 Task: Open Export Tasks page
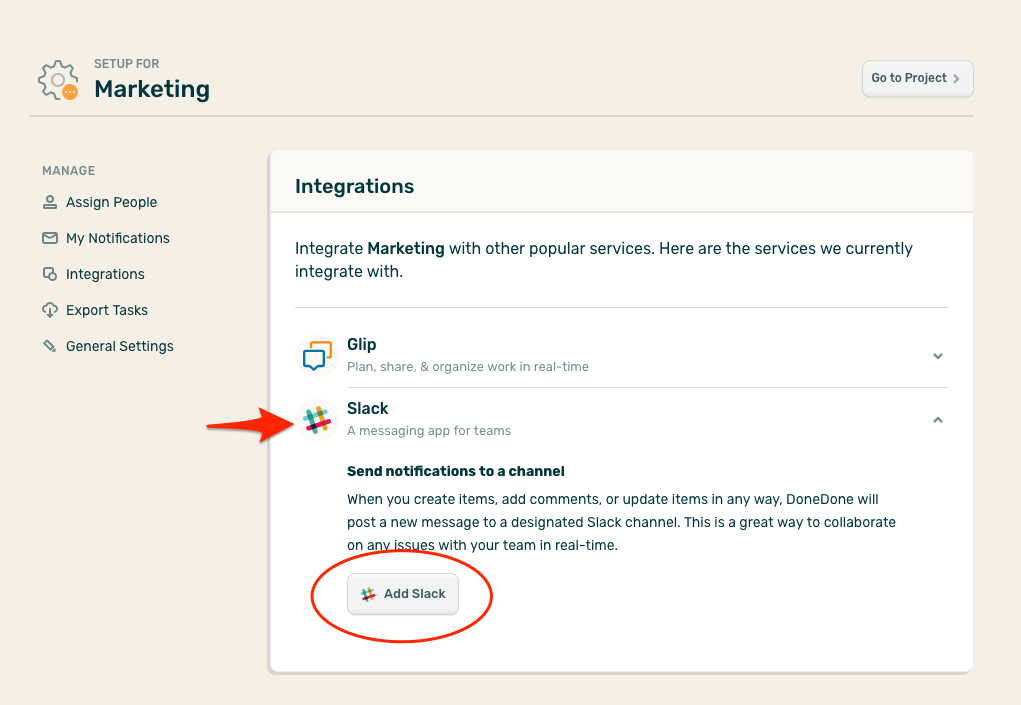[107, 310]
